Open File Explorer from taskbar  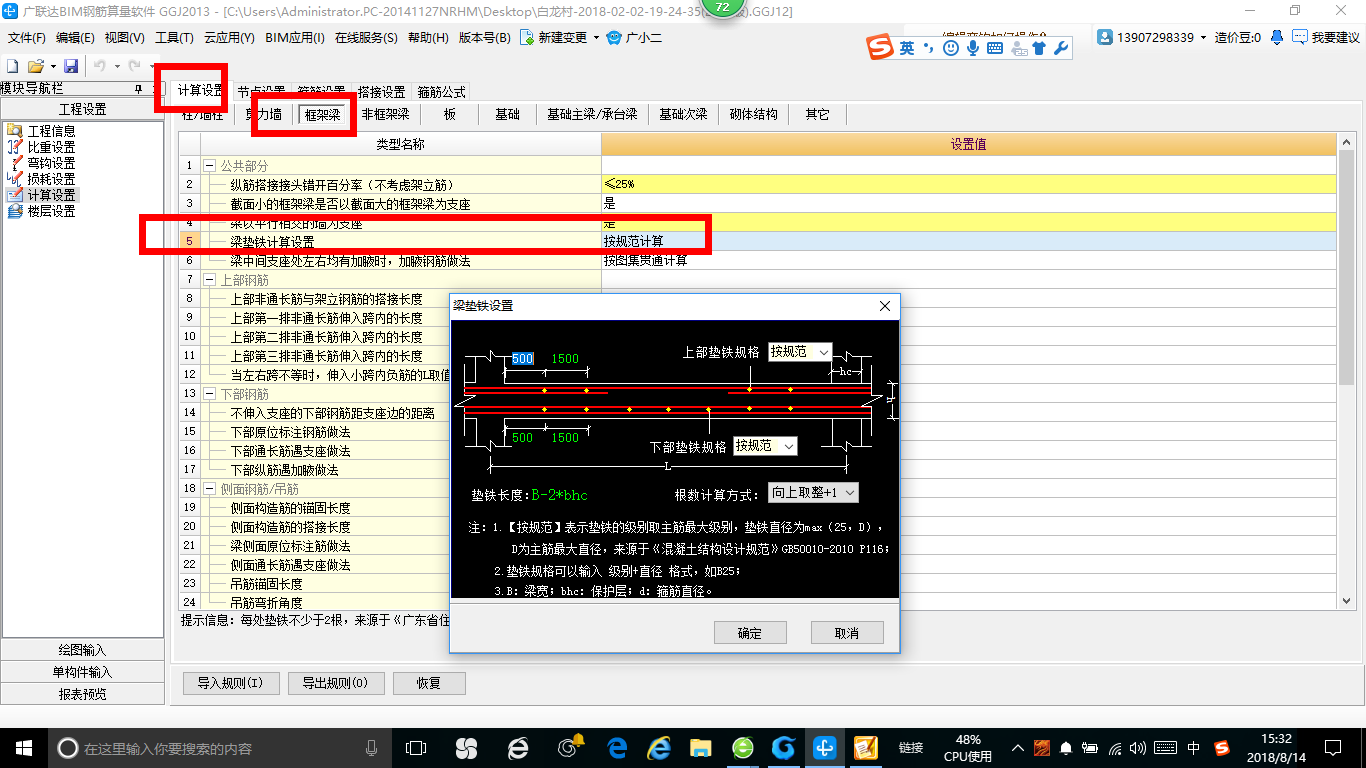tap(700, 747)
